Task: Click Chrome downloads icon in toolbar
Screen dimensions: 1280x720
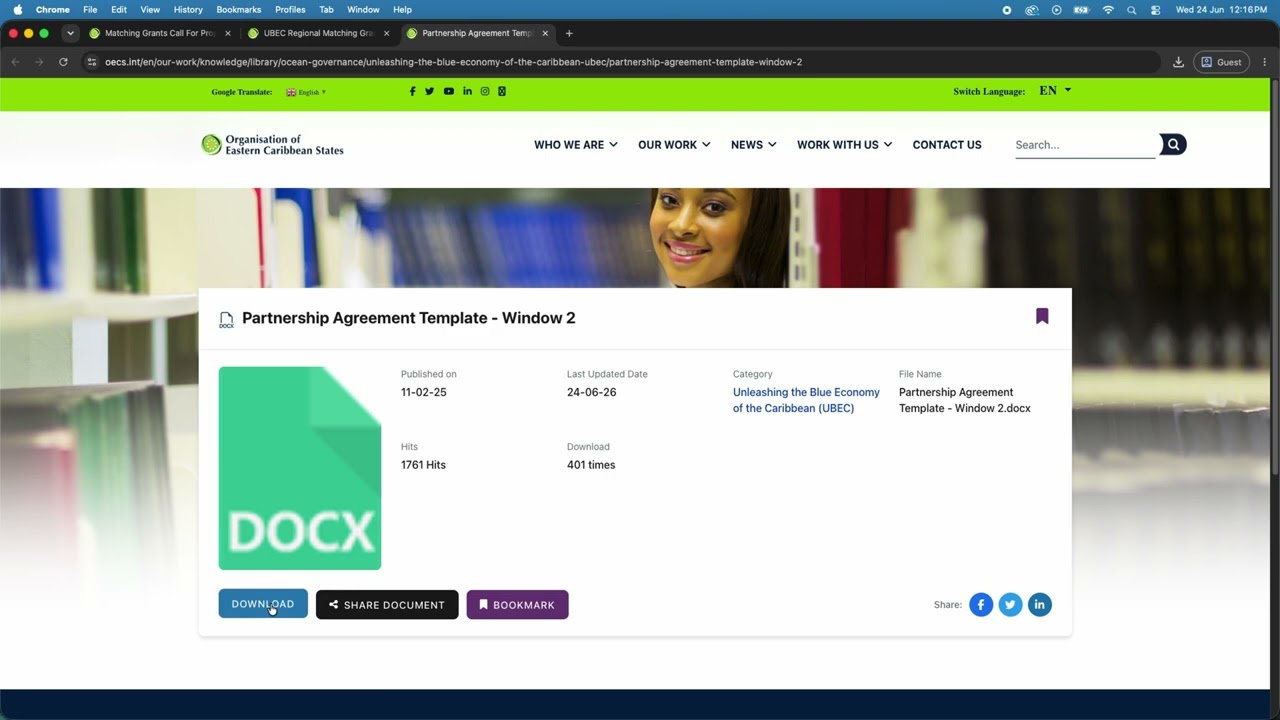Action: pyautogui.click(x=1178, y=62)
